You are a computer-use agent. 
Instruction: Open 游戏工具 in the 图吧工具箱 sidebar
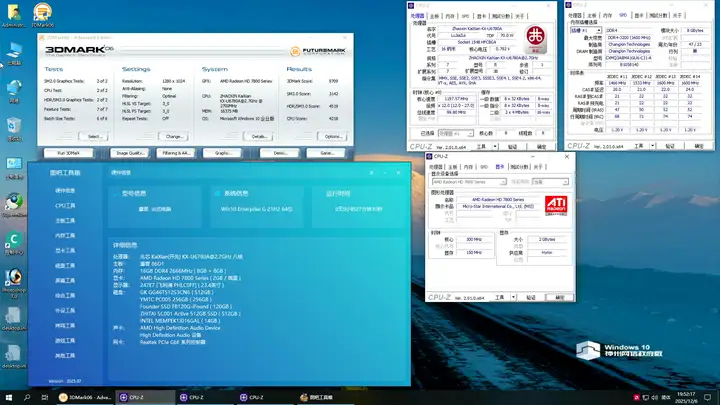pyautogui.click(x=65, y=341)
